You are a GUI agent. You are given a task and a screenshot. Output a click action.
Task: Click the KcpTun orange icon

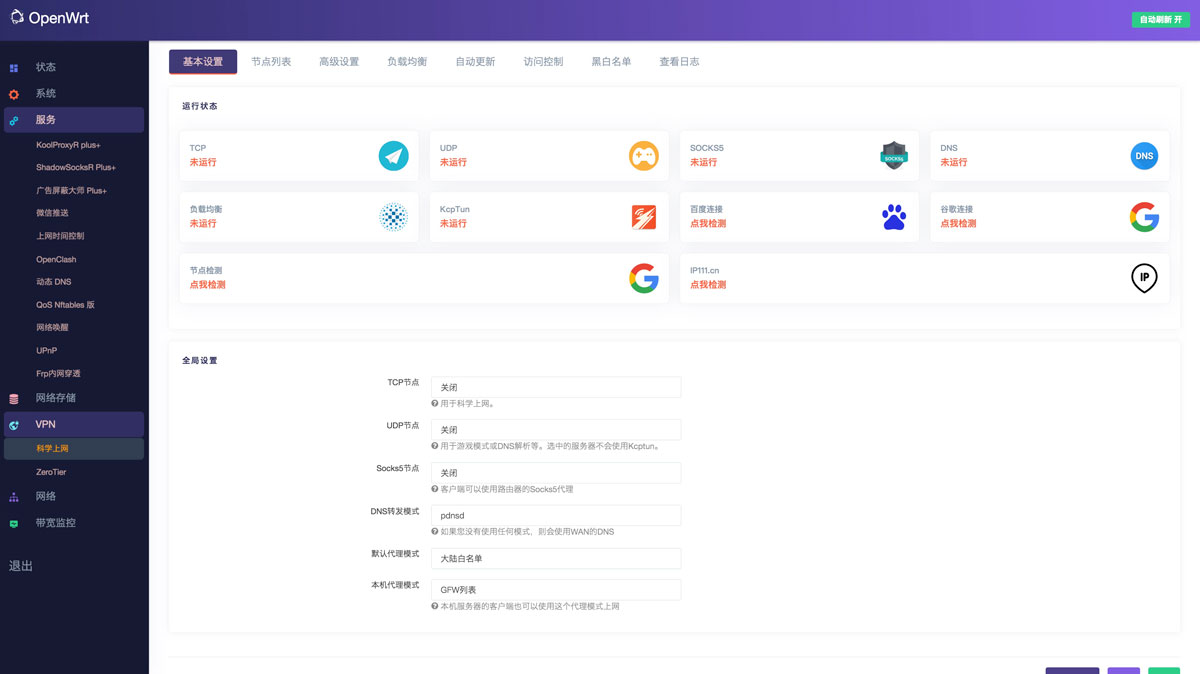click(643, 217)
